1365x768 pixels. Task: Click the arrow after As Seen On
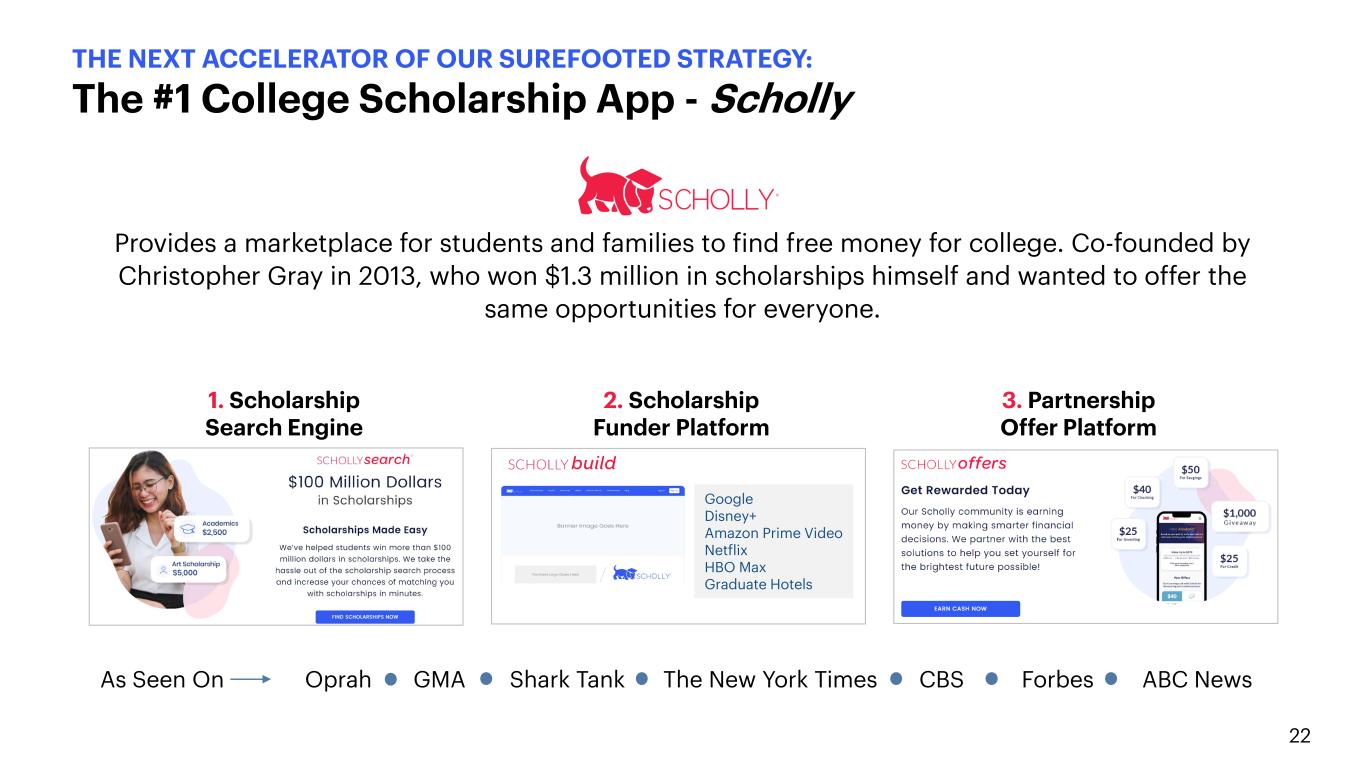[250, 680]
